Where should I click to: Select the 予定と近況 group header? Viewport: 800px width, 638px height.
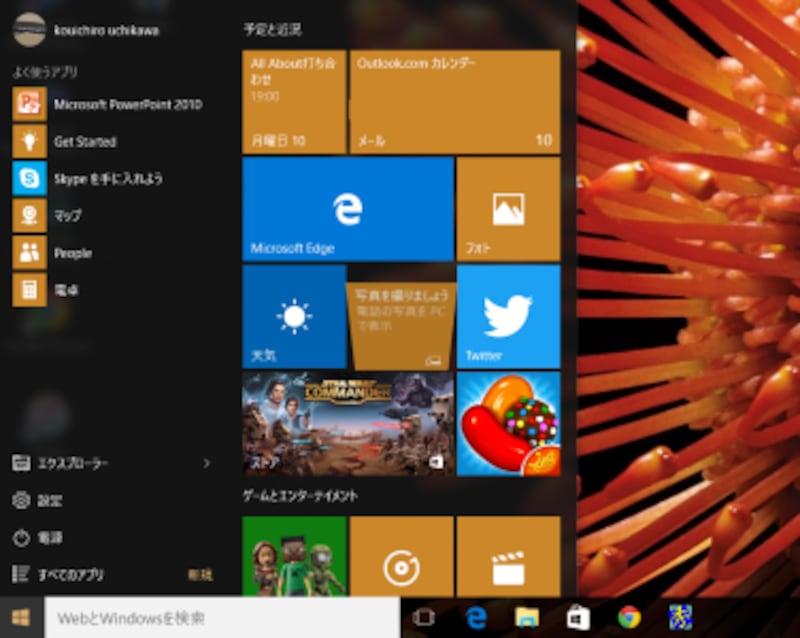272,30
